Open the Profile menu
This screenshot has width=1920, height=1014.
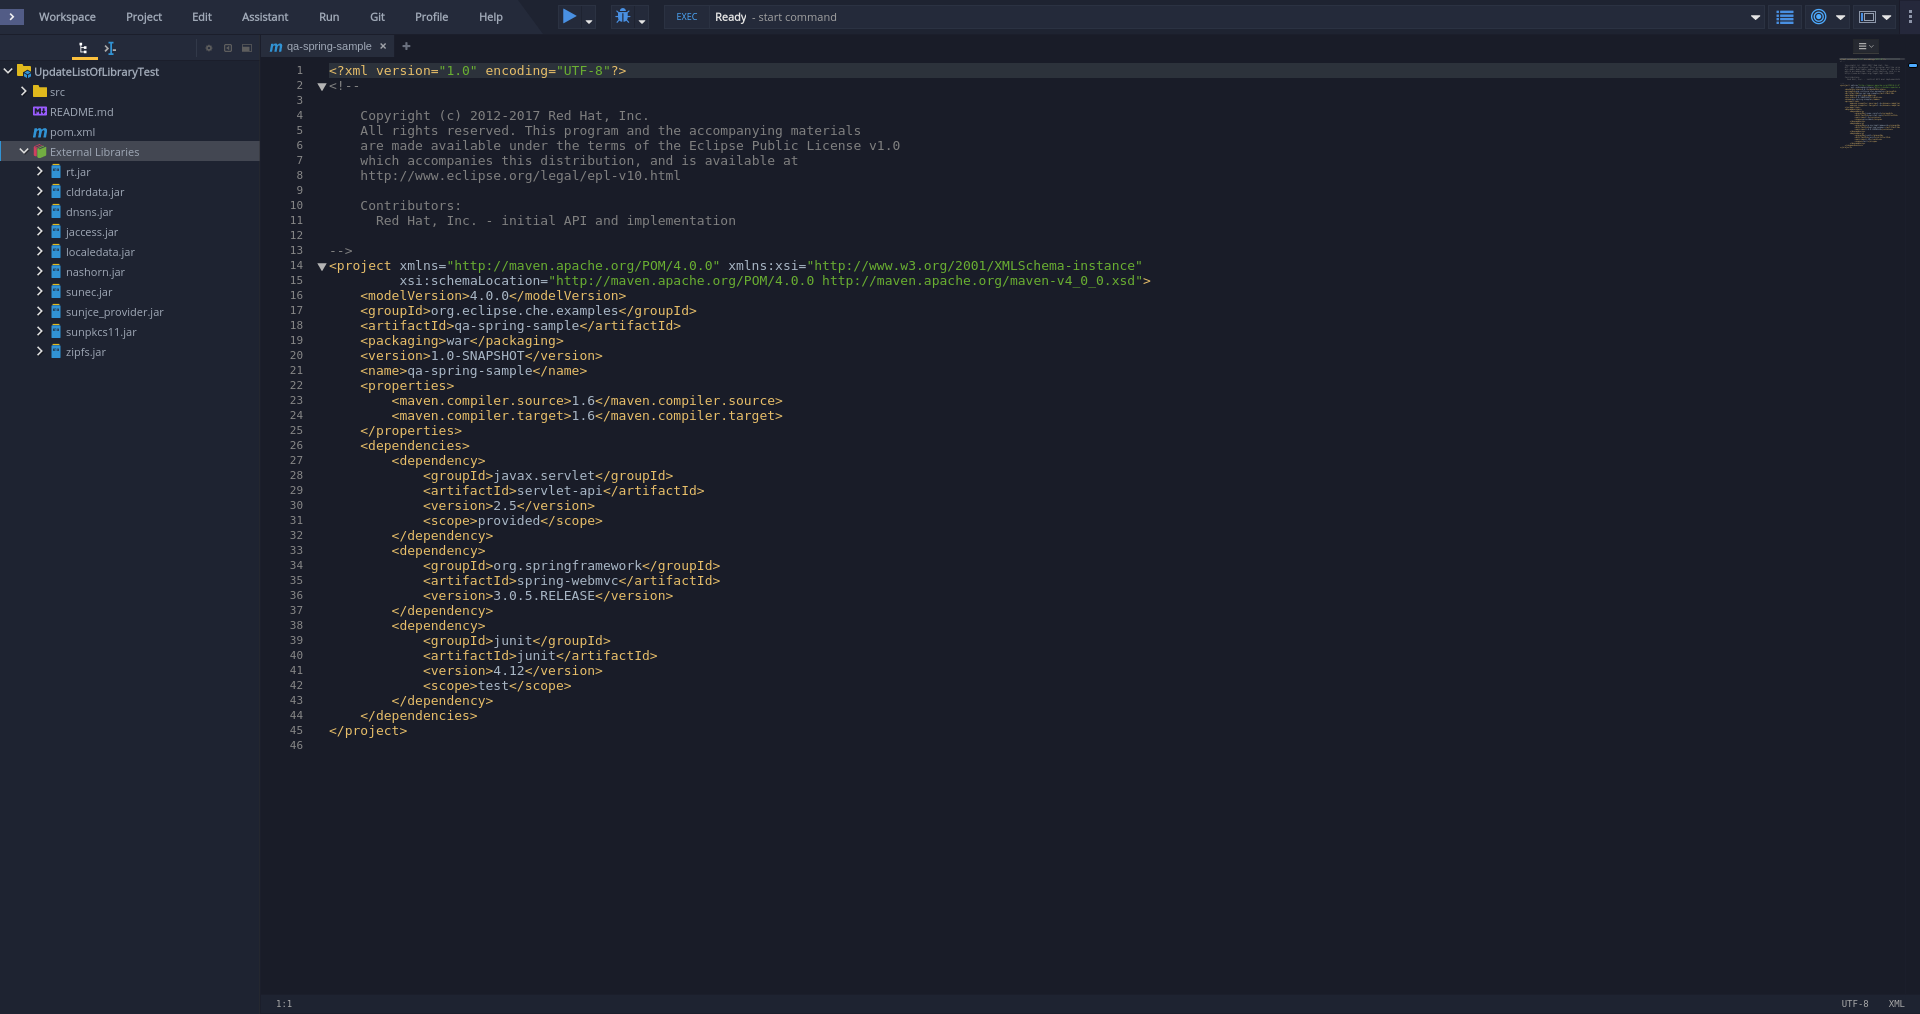[x=431, y=17]
